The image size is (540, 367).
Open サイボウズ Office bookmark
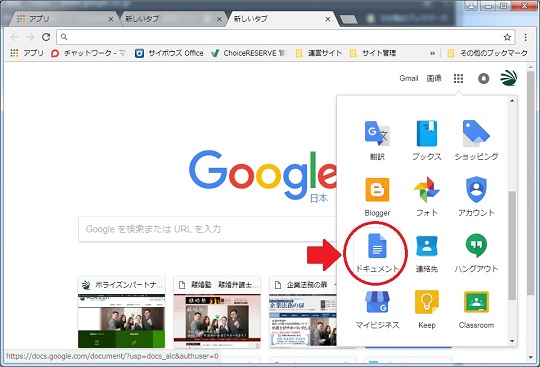tap(169, 53)
